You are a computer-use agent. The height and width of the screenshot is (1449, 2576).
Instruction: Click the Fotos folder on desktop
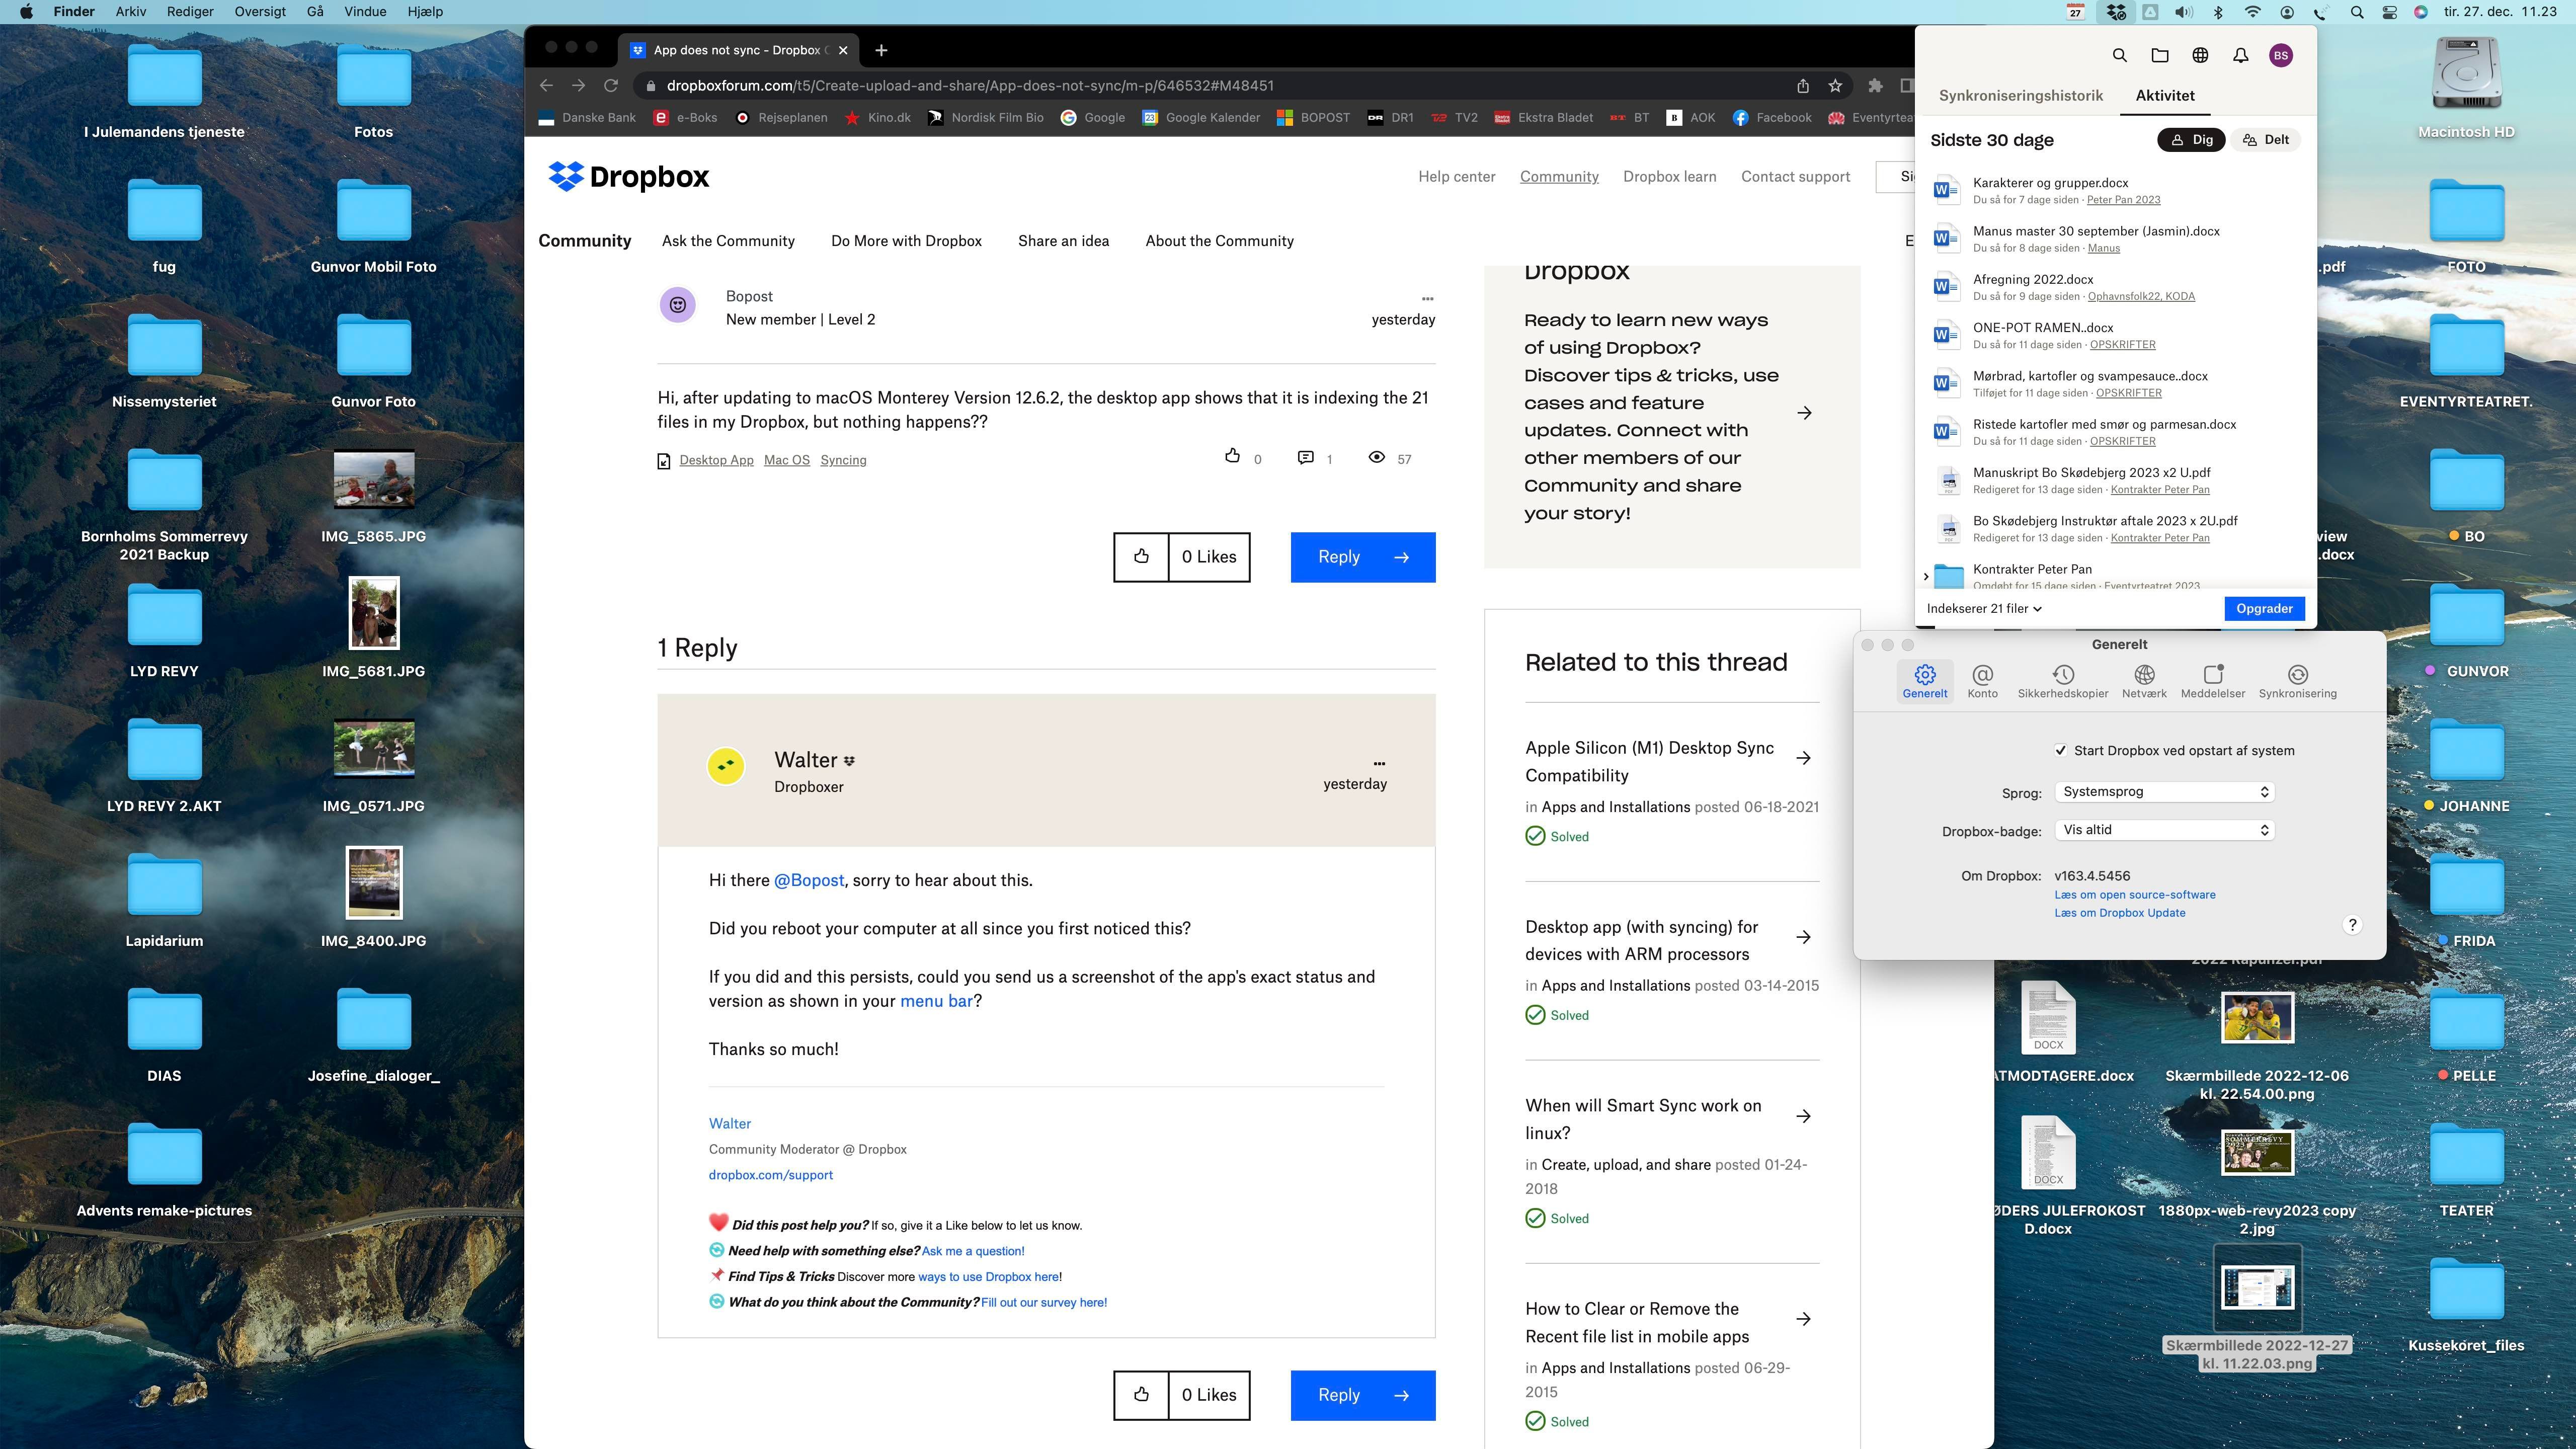click(373, 75)
